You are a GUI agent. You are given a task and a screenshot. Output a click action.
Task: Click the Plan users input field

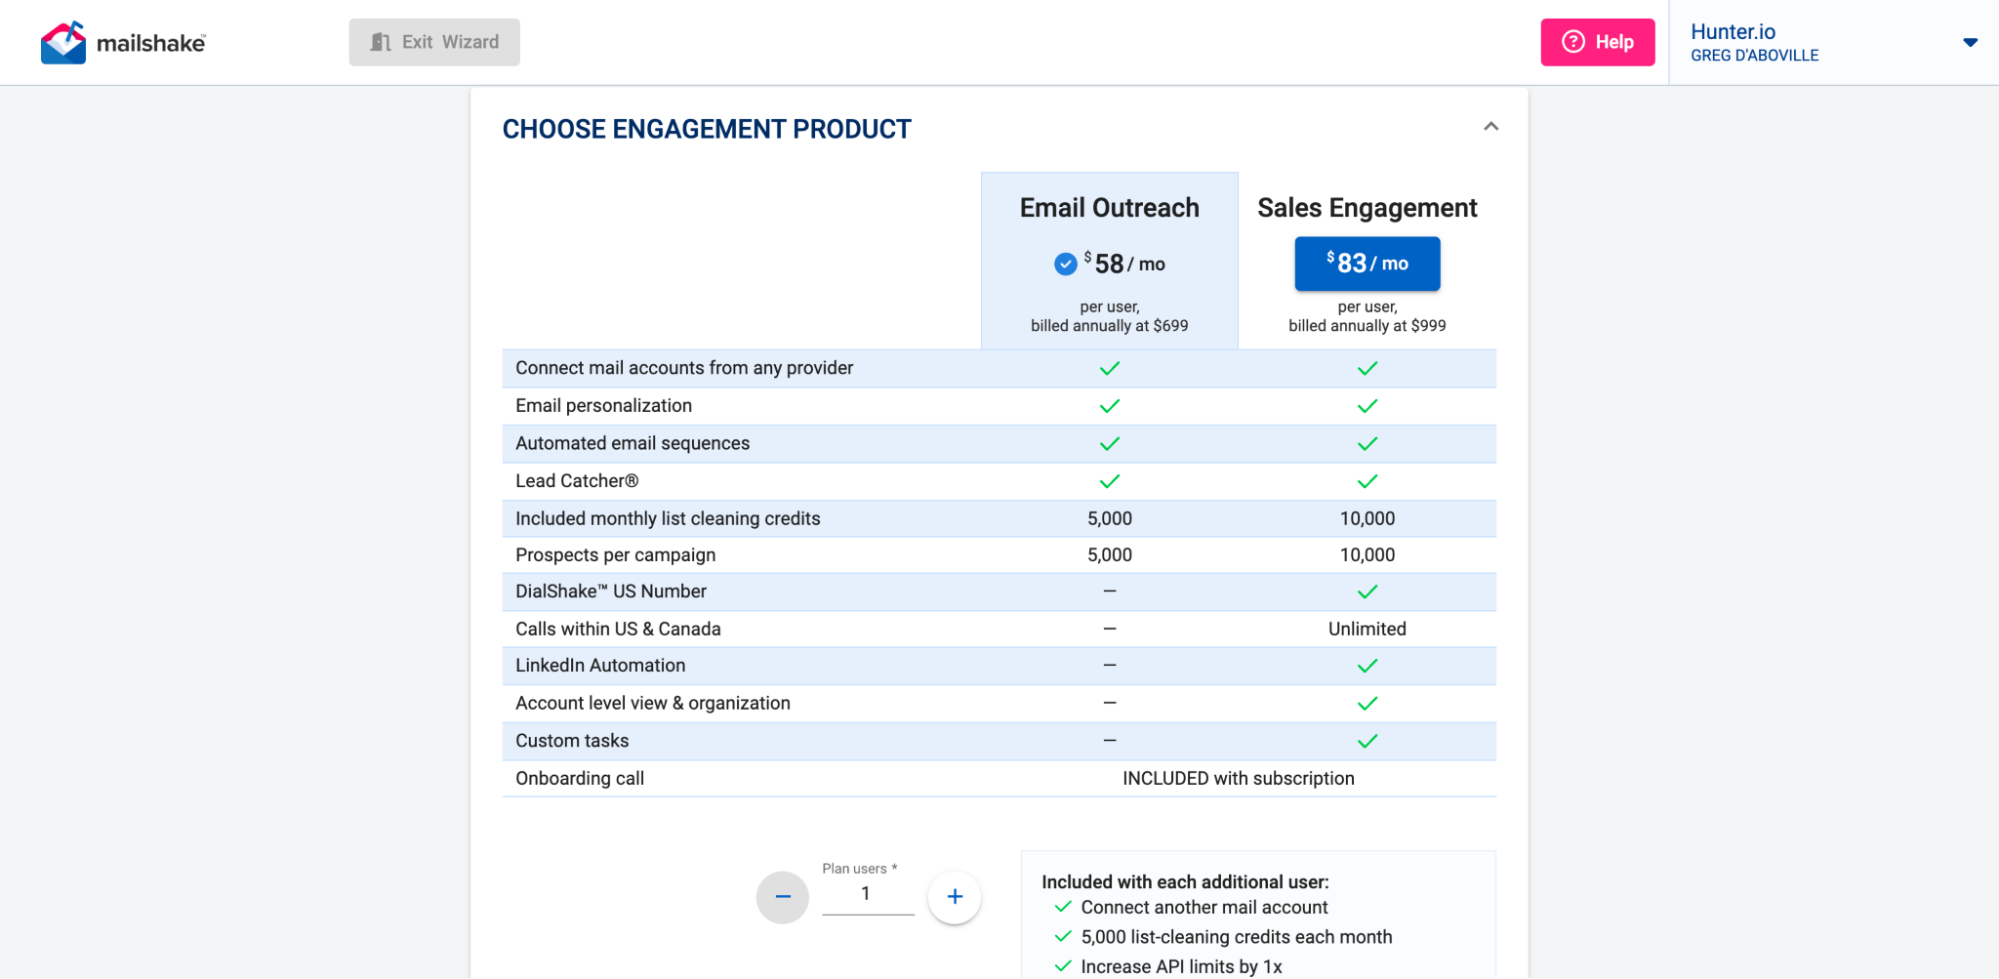867,894
